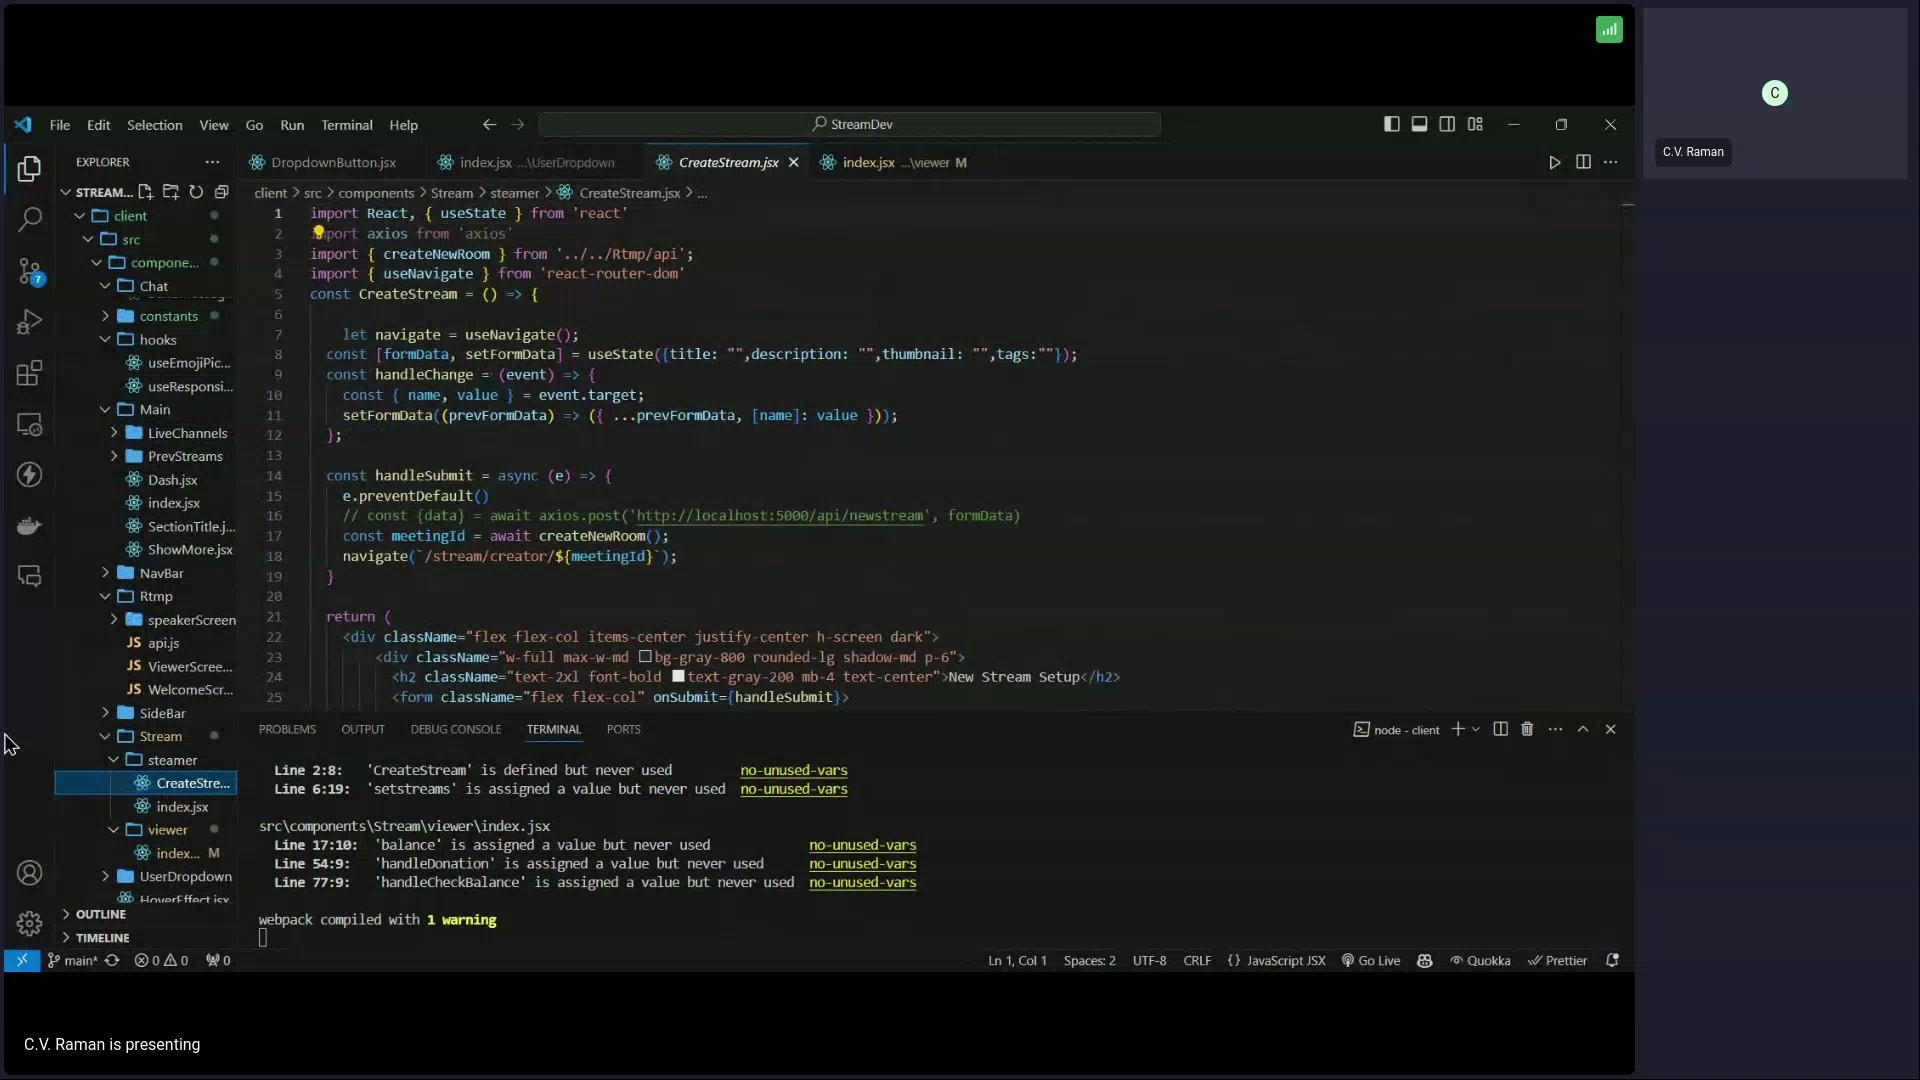Click no-unused-vars link on line 2:8
The height and width of the screenshot is (1080, 1920).
(x=794, y=770)
